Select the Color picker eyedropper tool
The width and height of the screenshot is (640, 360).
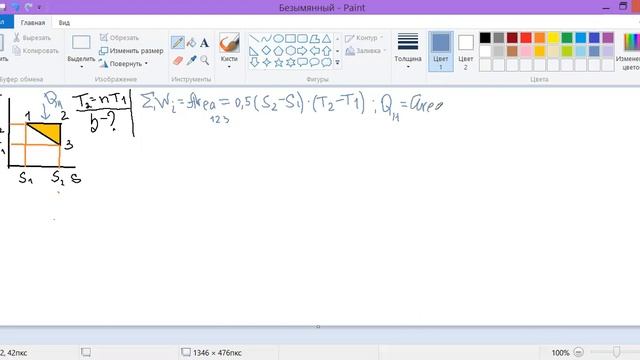(191, 60)
